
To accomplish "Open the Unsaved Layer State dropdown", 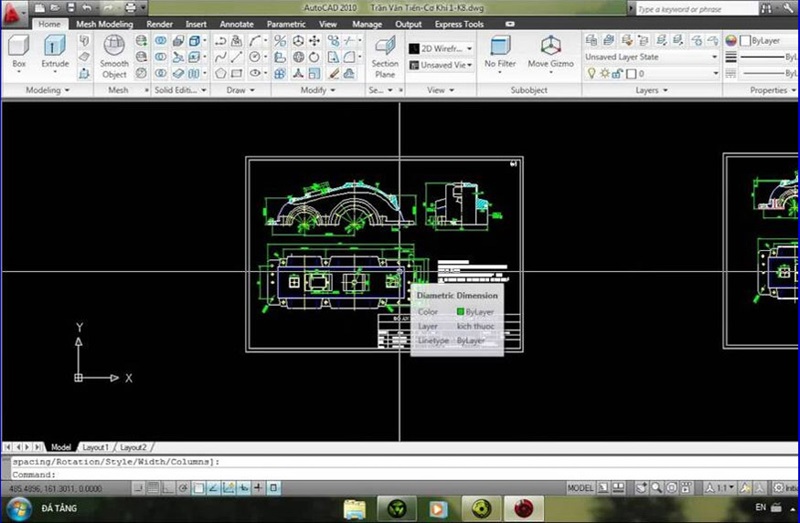I will (652, 57).
